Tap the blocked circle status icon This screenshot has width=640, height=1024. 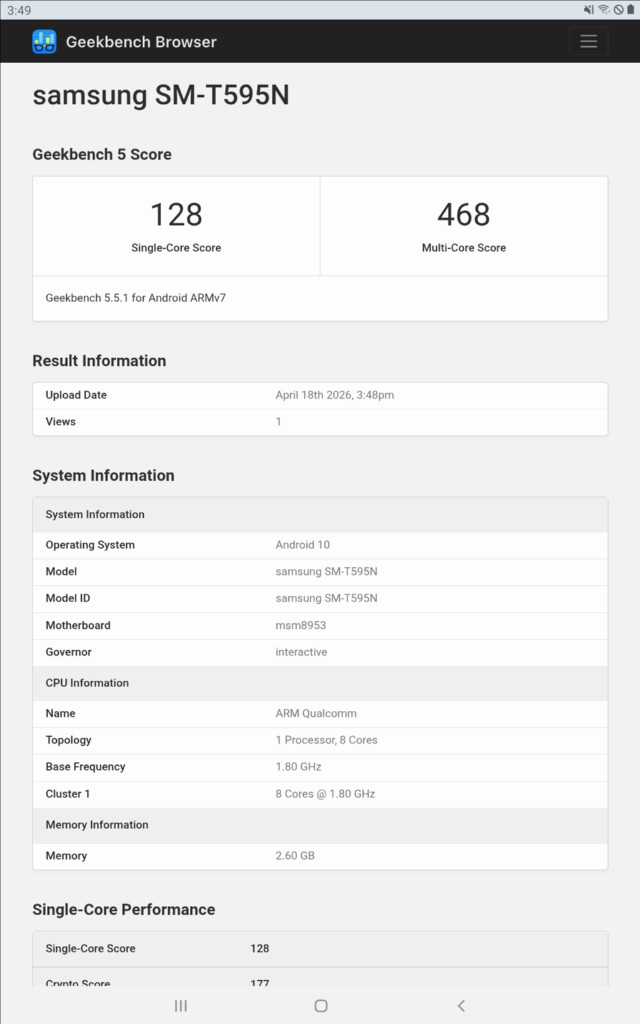pos(618,10)
